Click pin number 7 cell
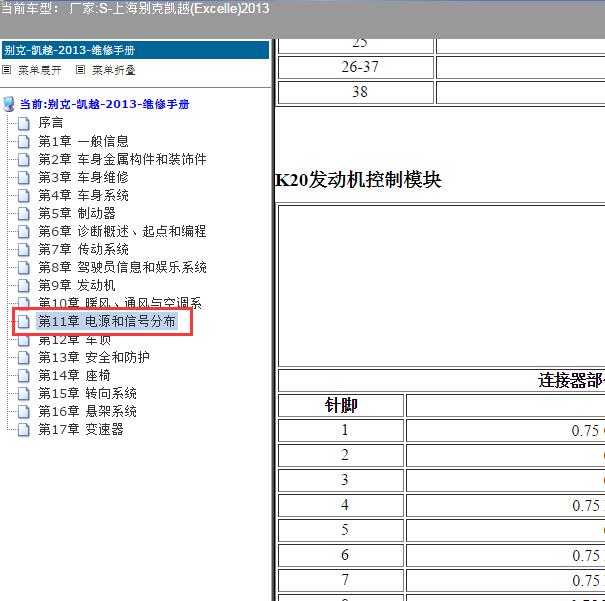 [341, 580]
